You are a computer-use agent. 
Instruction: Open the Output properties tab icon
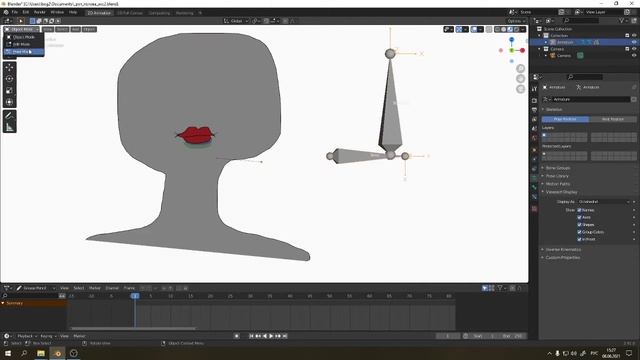[534, 110]
